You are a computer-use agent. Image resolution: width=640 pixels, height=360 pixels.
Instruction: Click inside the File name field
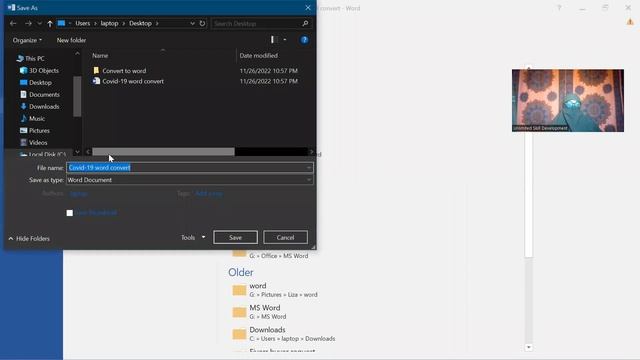186,168
